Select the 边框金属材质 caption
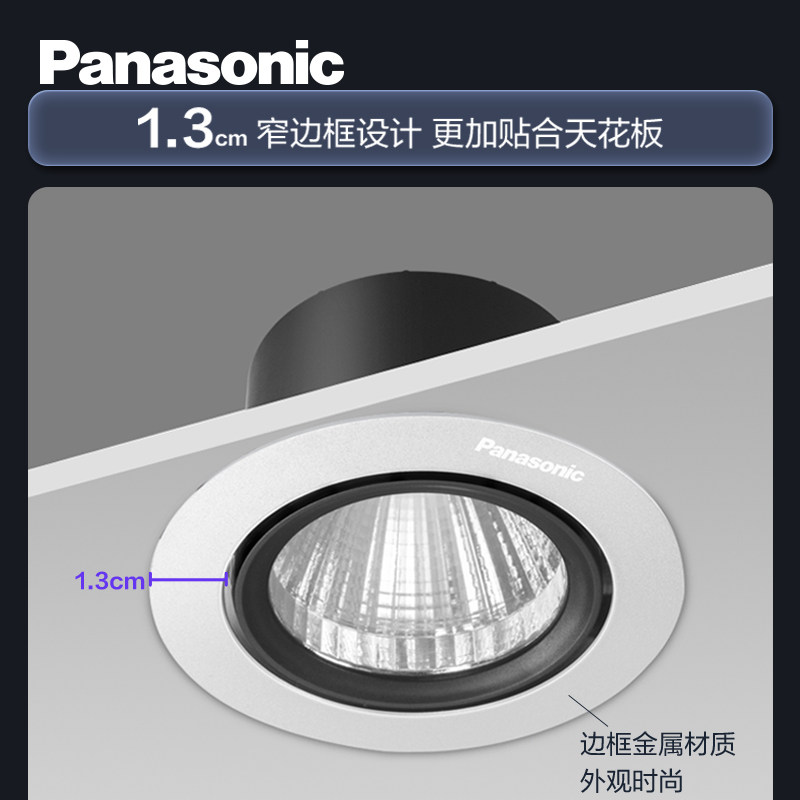Image resolution: width=800 pixels, height=800 pixels. pos(657,744)
